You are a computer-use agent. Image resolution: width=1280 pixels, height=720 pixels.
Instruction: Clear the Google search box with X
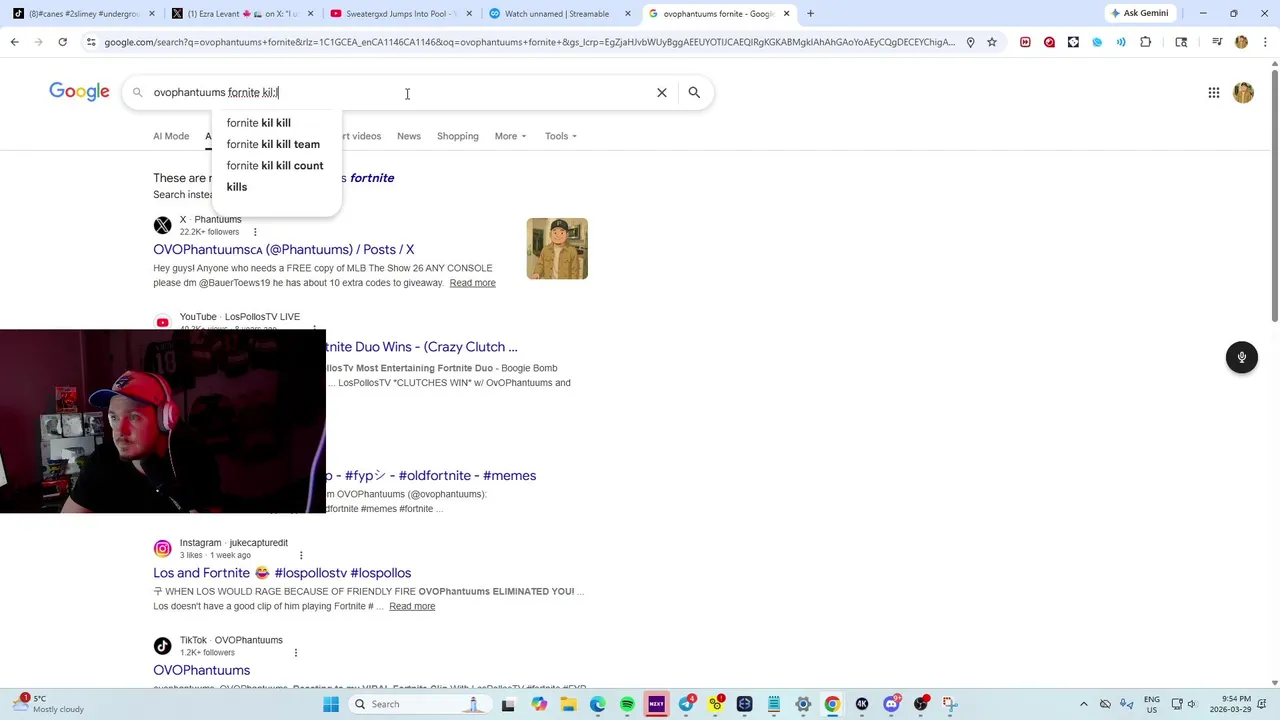662,92
